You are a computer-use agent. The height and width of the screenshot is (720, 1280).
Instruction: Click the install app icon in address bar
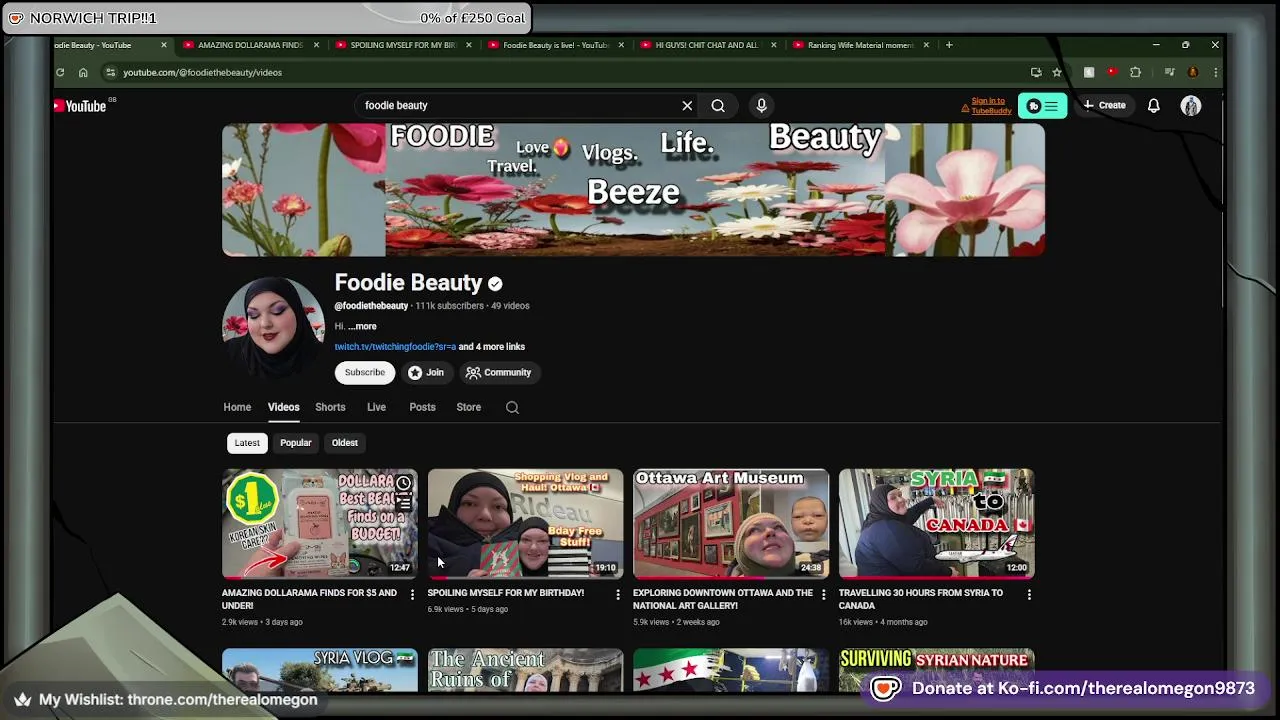coord(1036,72)
